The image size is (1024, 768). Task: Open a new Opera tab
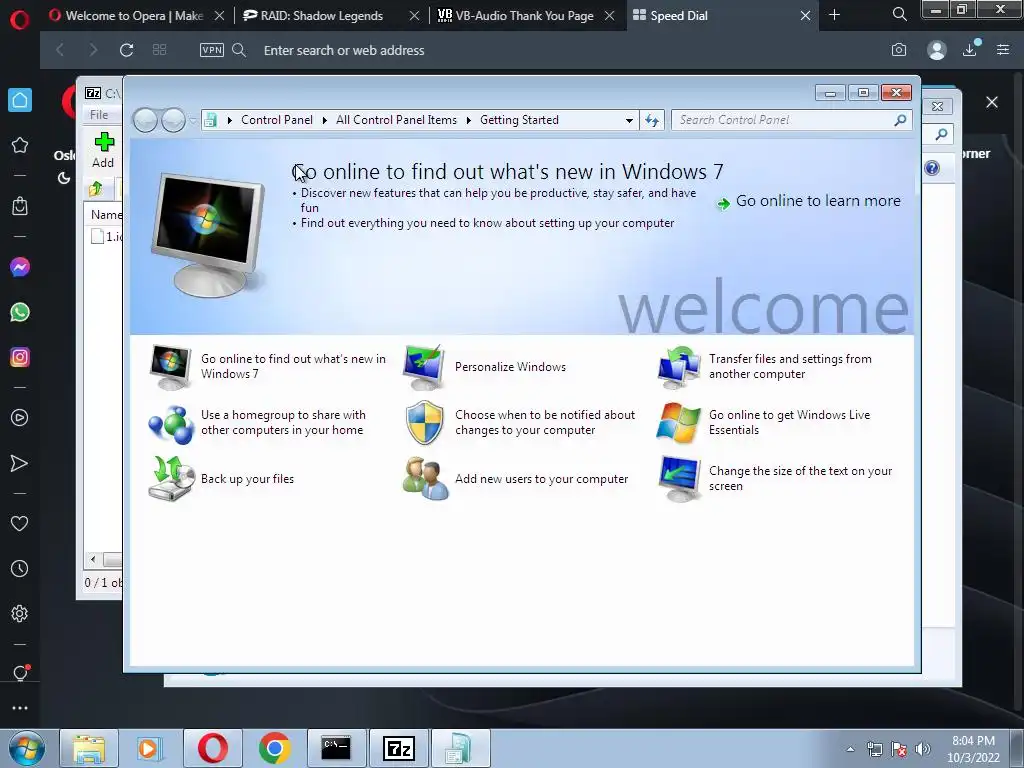coord(834,14)
